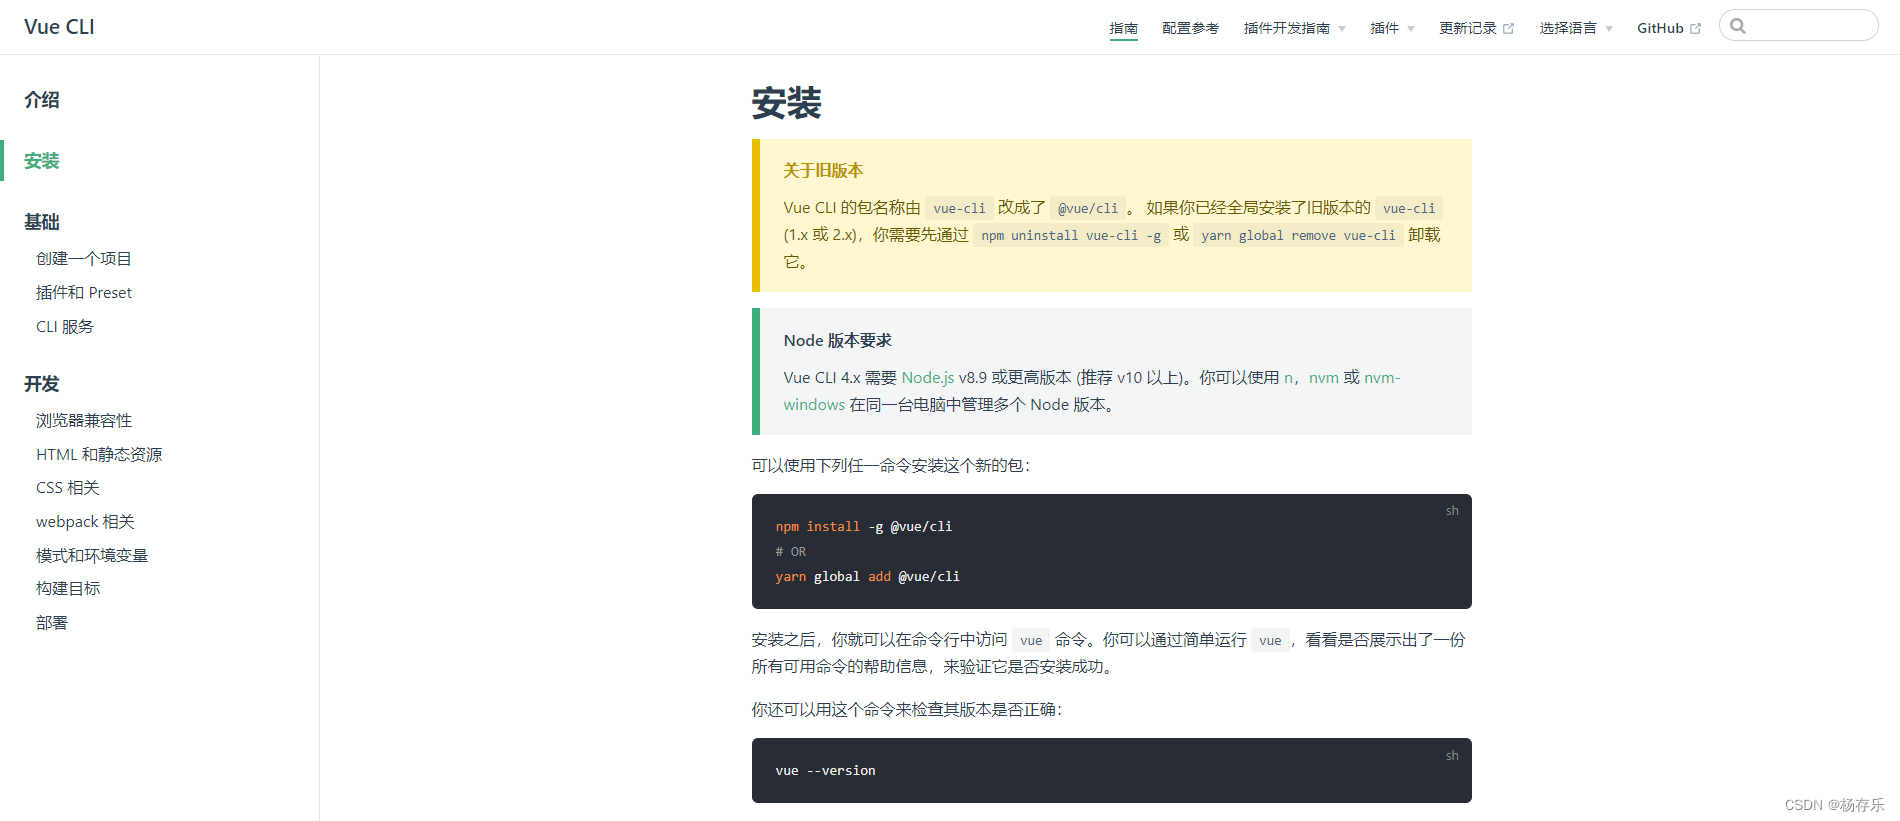This screenshot has height=821, width=1900.
Task: Click the npm install -g @vue/cli line
Action: tap(864, 527)
